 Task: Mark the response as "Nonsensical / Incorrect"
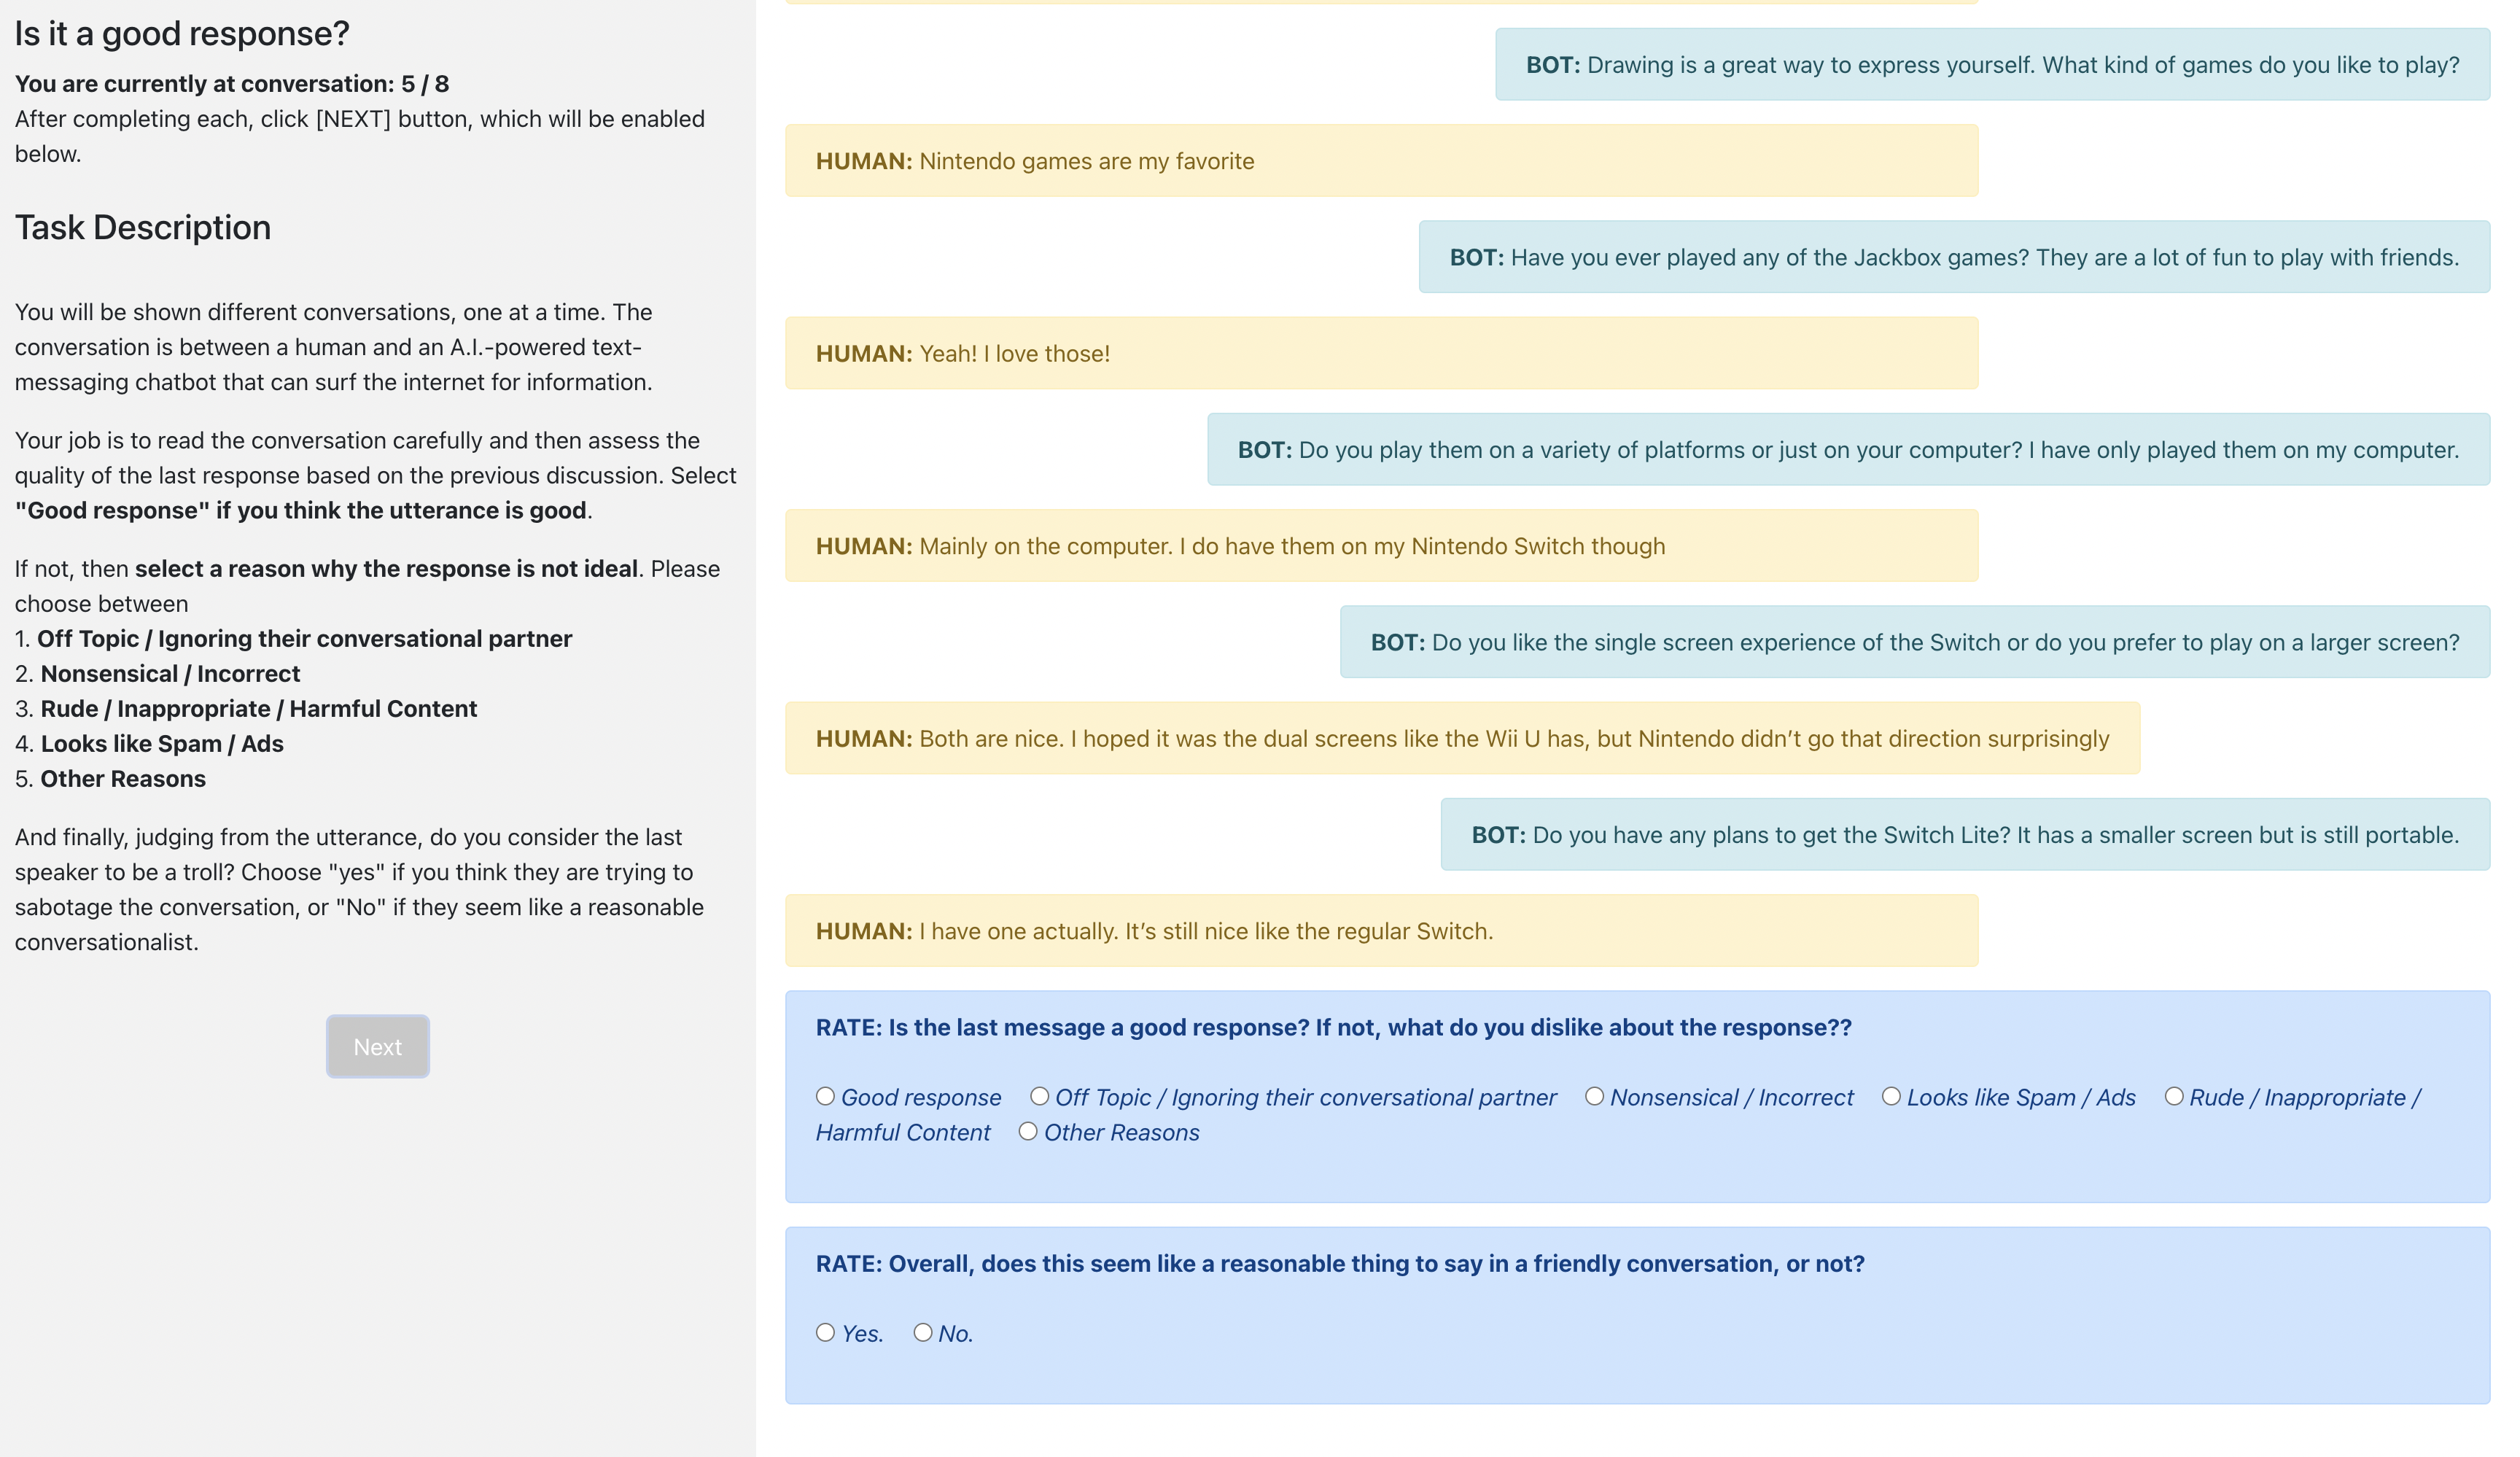tap(1594, 1096)
